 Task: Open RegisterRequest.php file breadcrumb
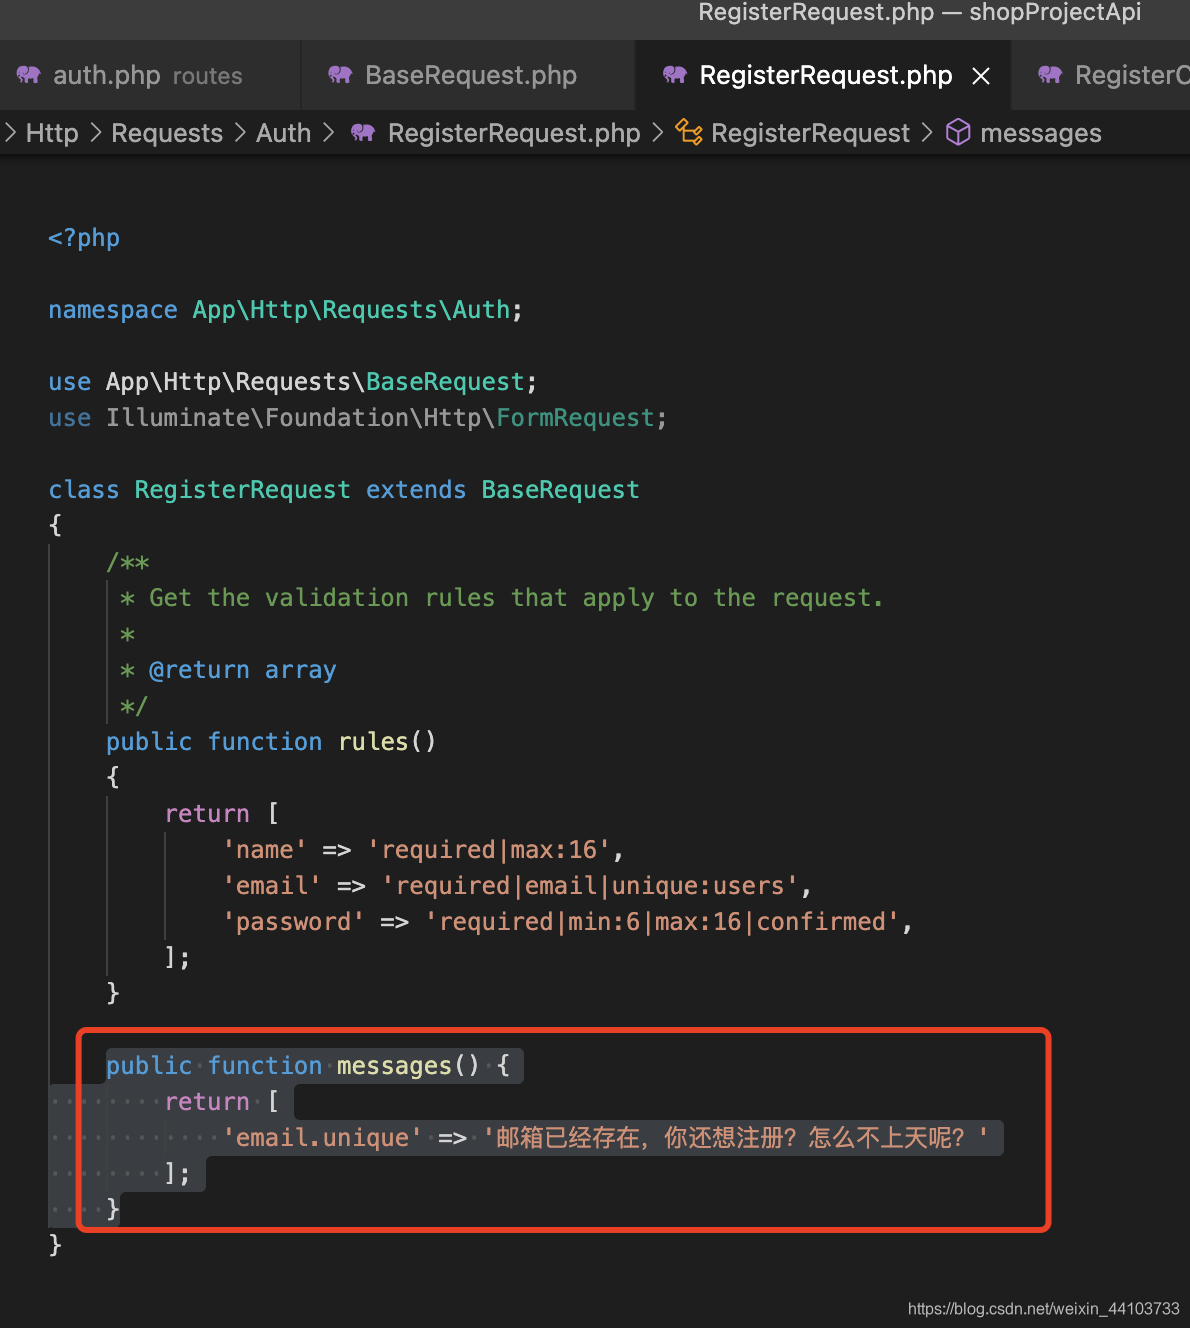pos(514,133)
